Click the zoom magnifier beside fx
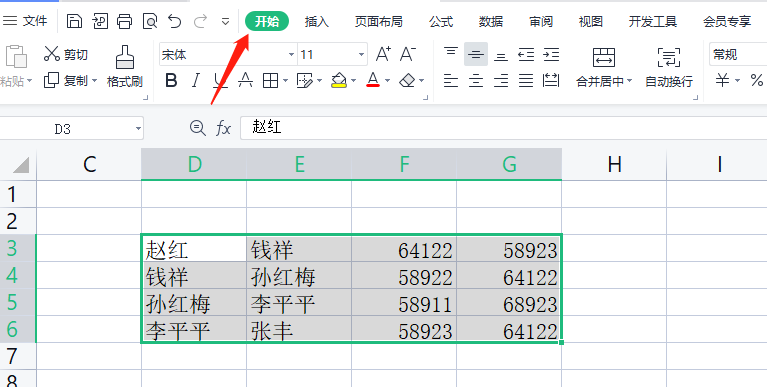Screen dimensions: 767x387 pos(197,128)
